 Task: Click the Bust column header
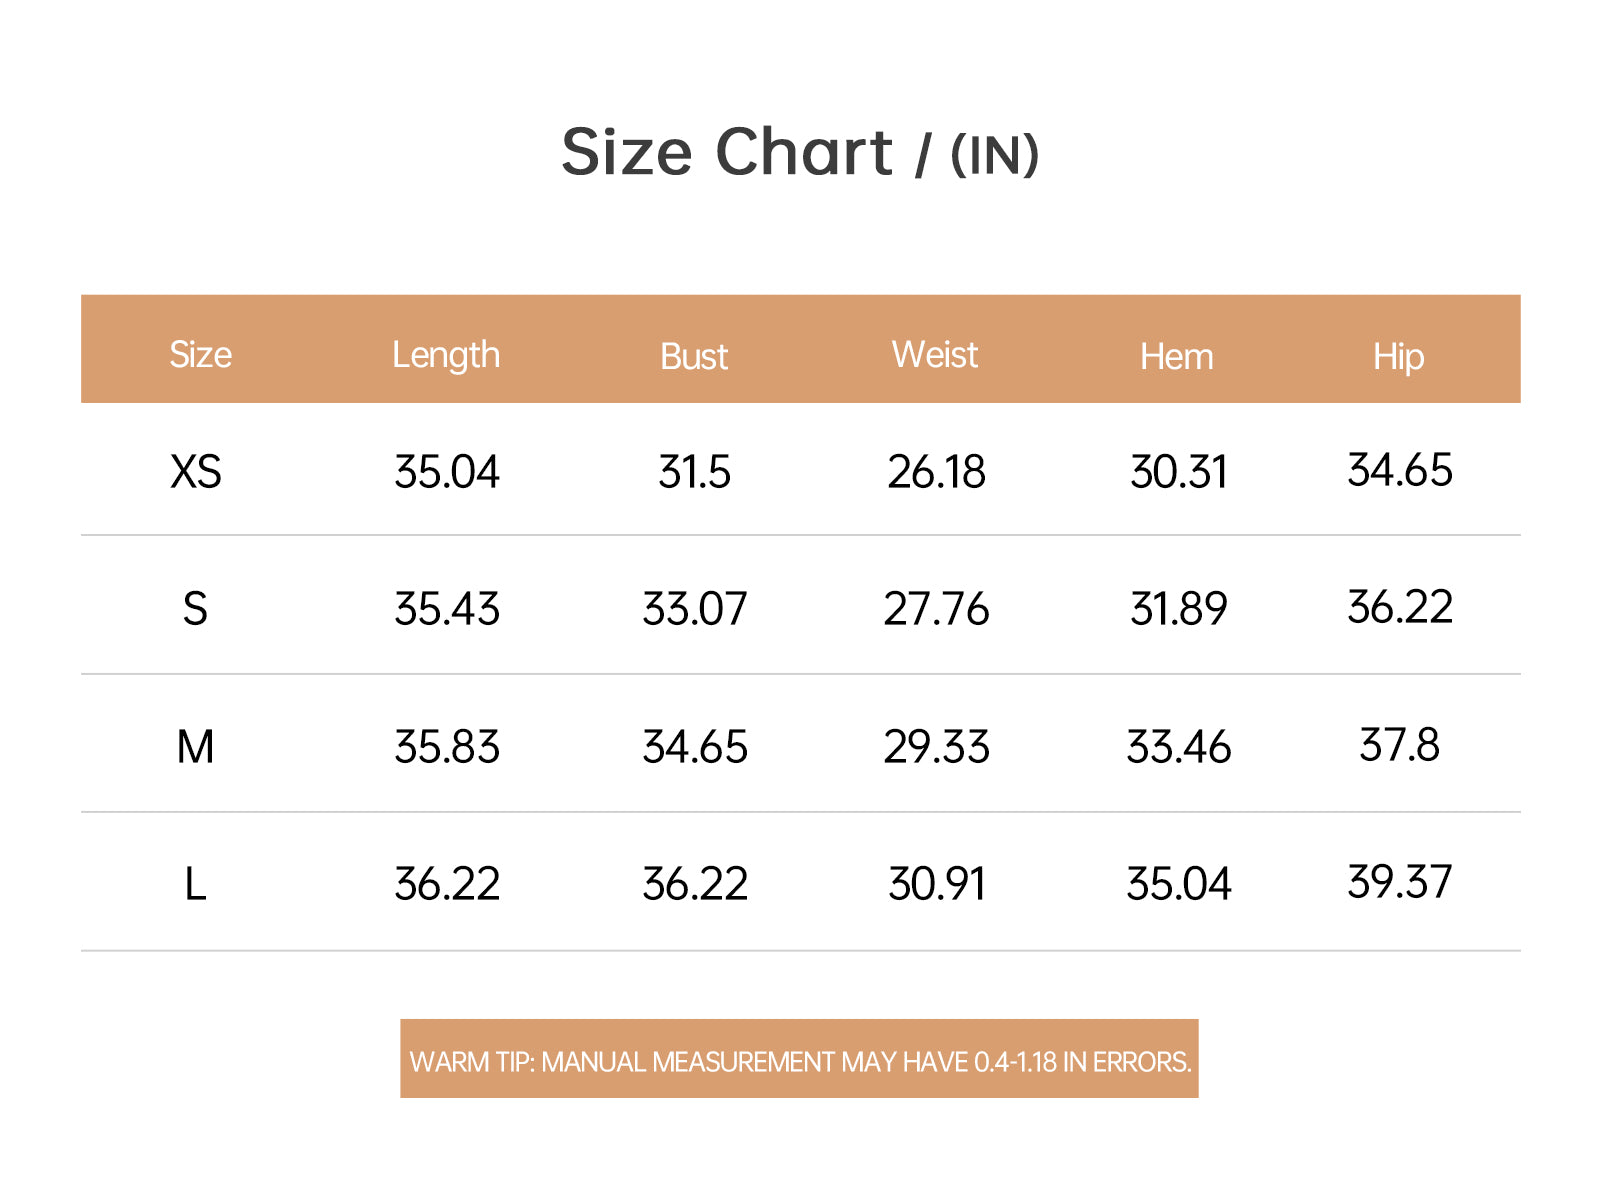coord(694,356)
